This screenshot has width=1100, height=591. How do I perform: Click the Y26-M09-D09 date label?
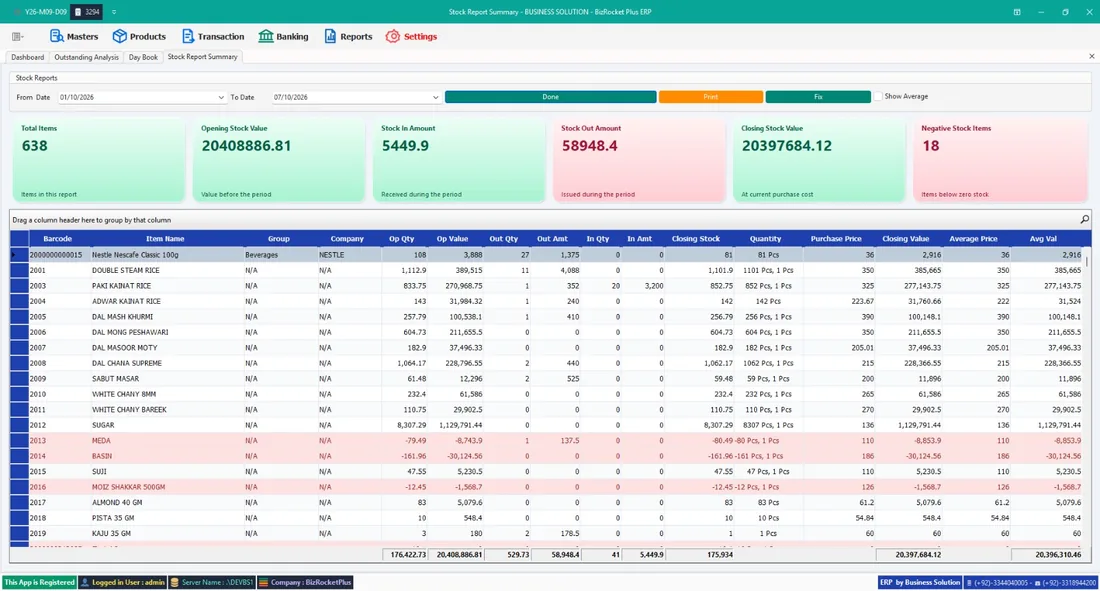coord(46,12)
